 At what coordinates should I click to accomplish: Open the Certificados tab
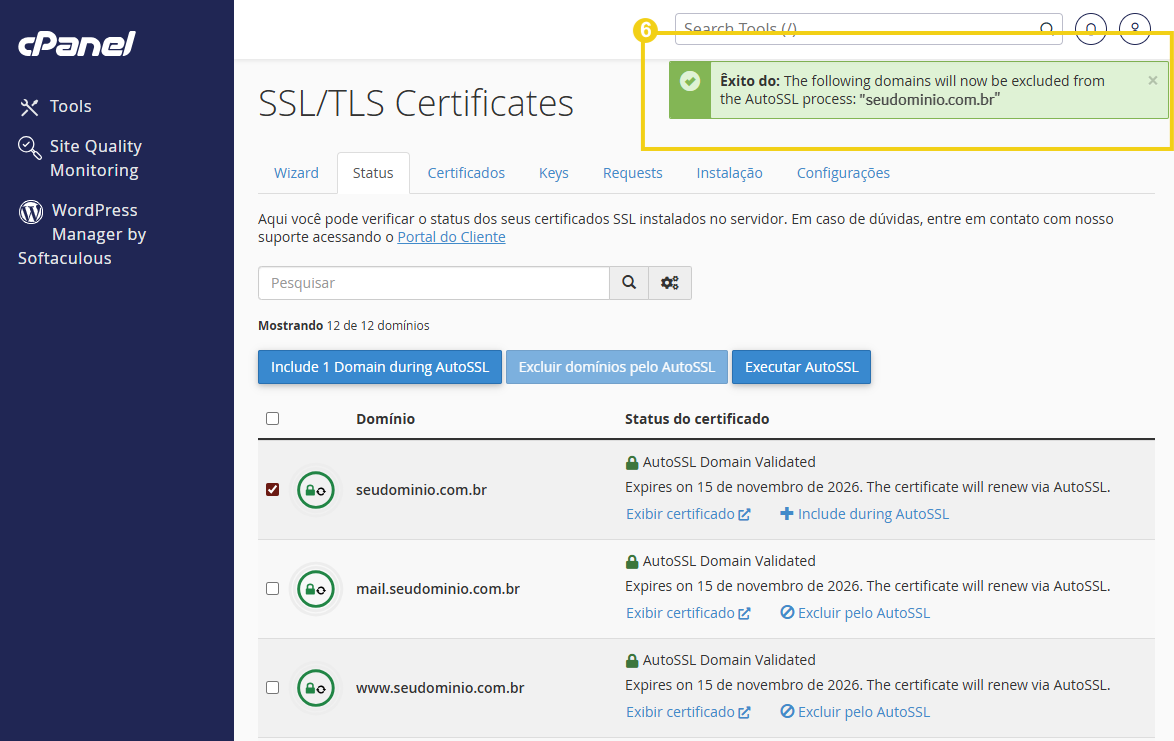coord(466,173)
